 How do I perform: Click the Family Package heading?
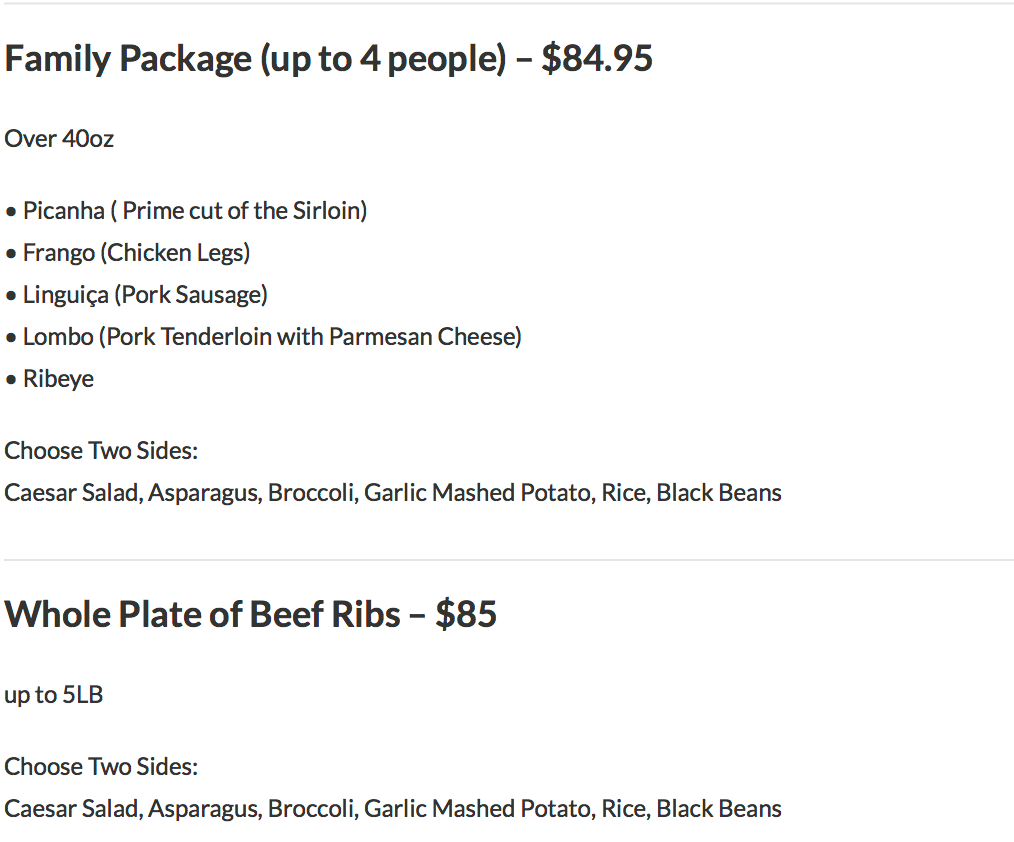click(x=255, y=59)
